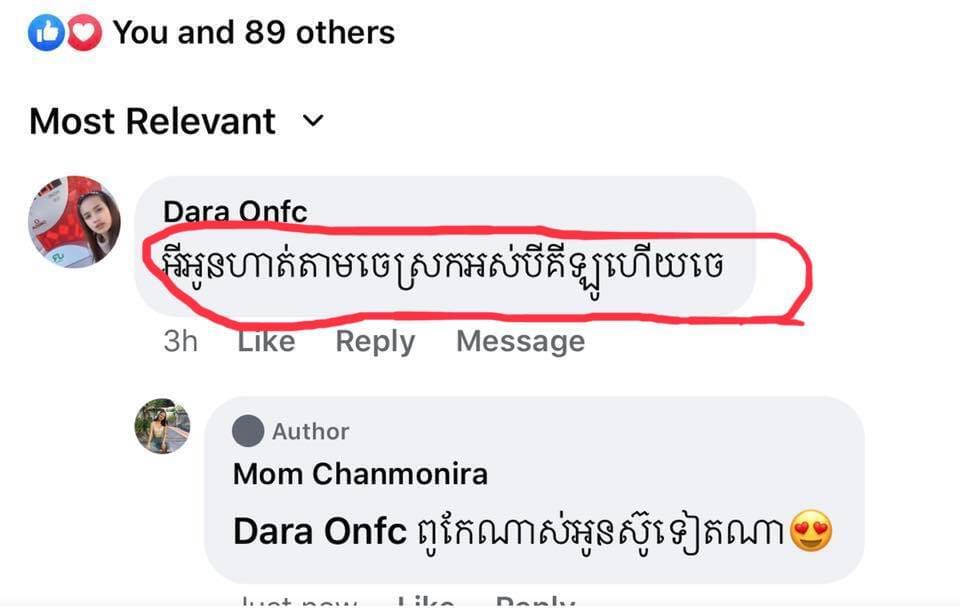The height and width of the screenshot is (608, 960).
Task: Click the Dara Onfc mention in the reply
Action: pyautogui.click(x=320, y=532)
